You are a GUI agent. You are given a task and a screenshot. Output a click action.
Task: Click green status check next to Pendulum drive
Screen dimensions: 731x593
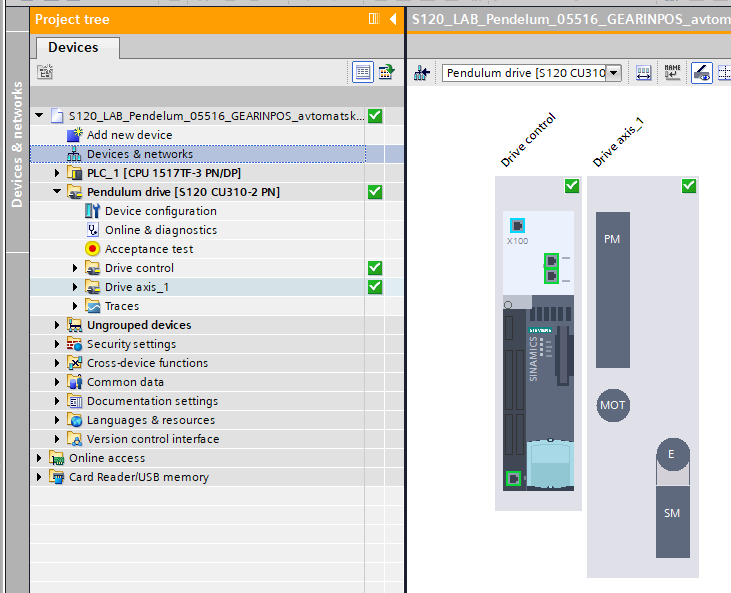[x=375, y=192]
